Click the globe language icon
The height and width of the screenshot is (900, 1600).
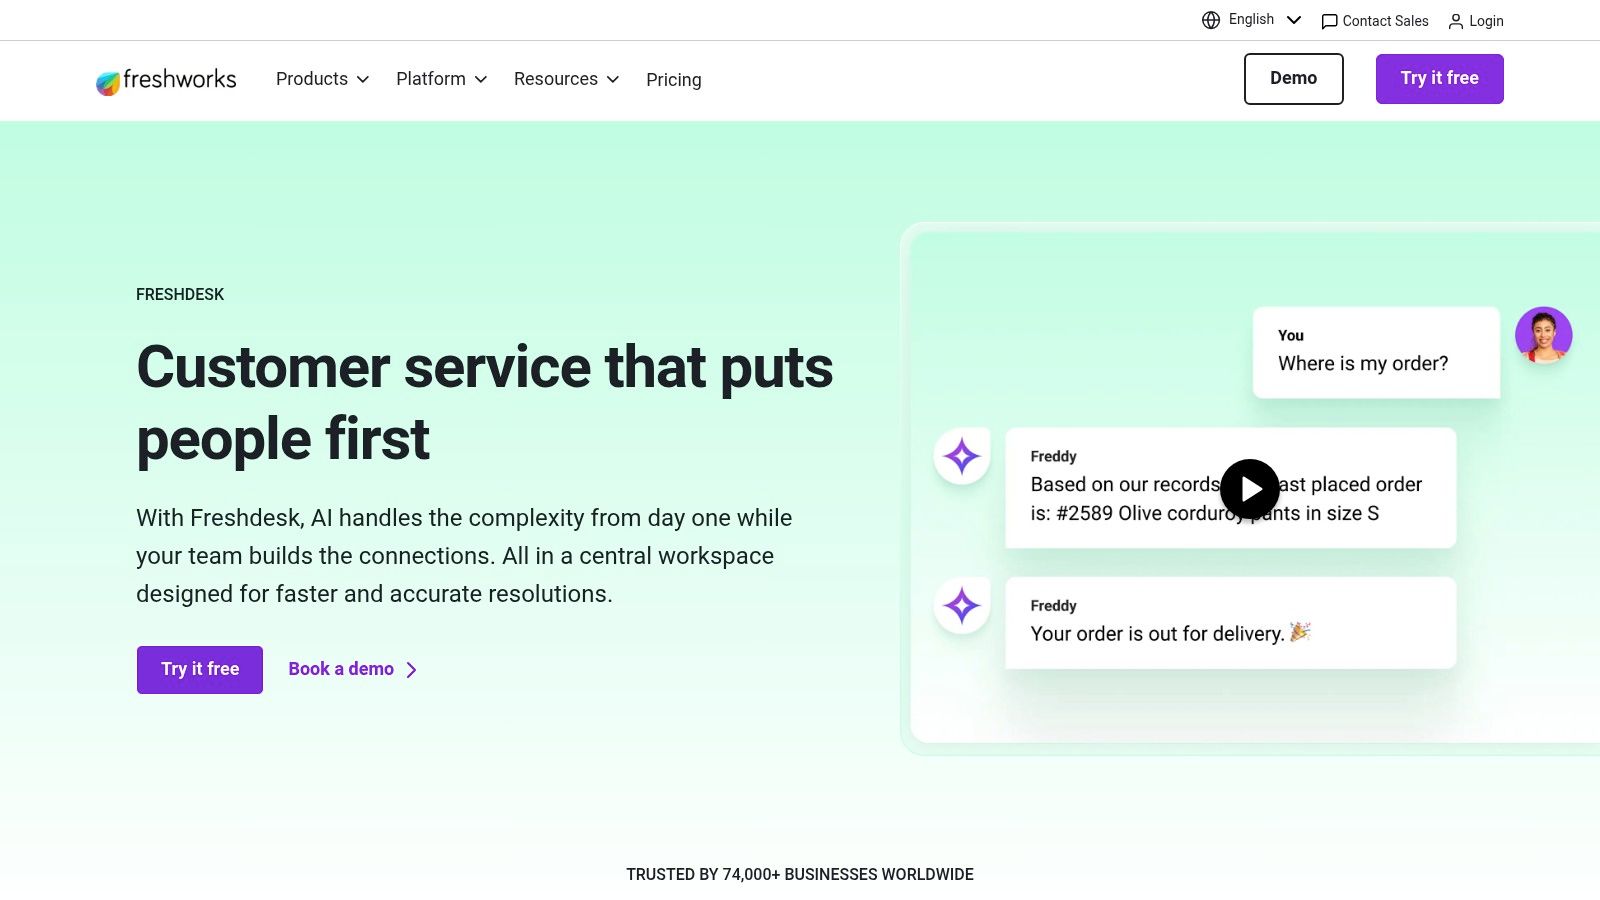[x=1210, y=19]
